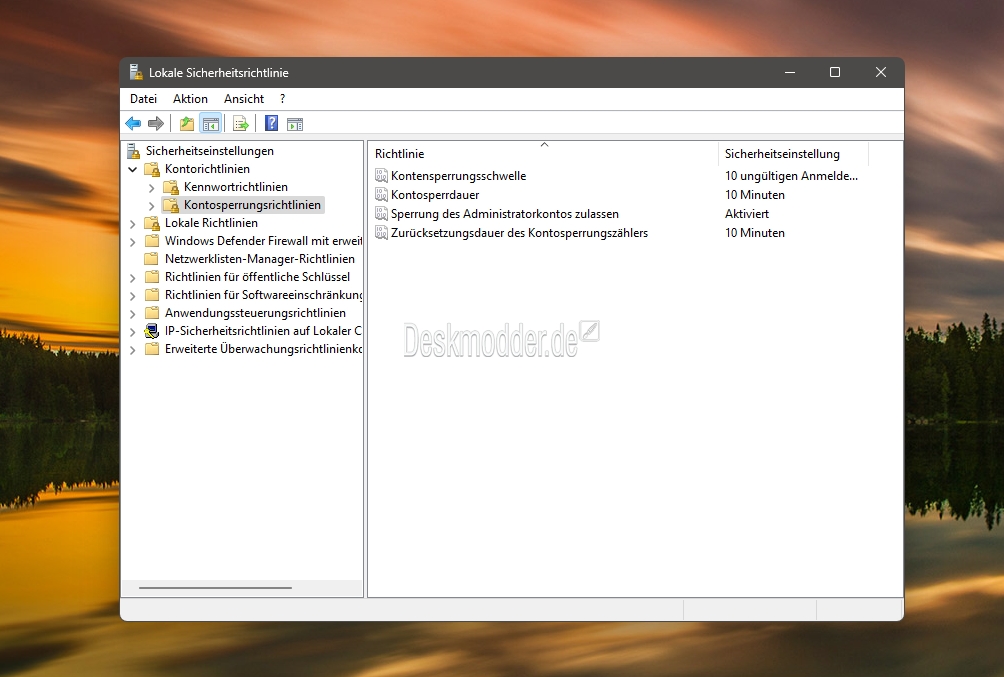Click the up one level folder icon

coord(186,124)
